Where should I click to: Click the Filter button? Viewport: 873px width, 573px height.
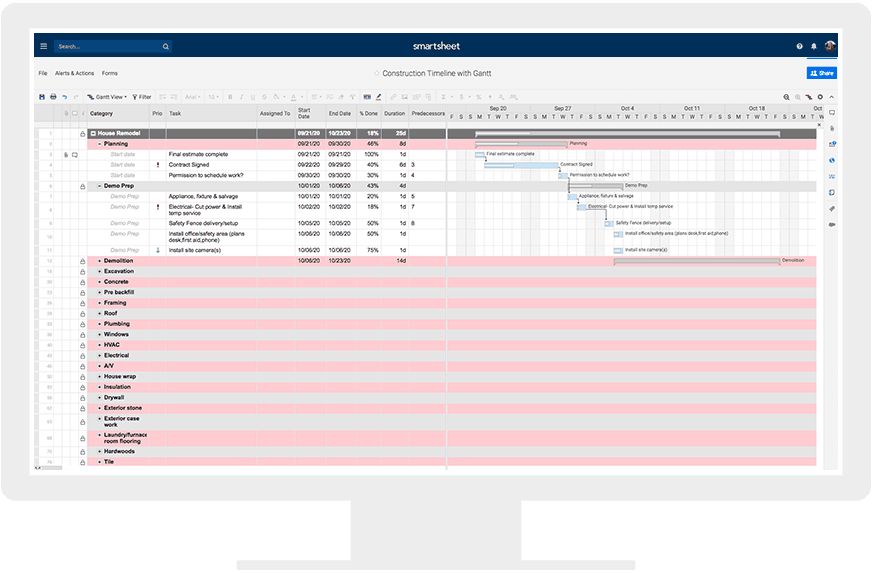click(x=141, y=97)
